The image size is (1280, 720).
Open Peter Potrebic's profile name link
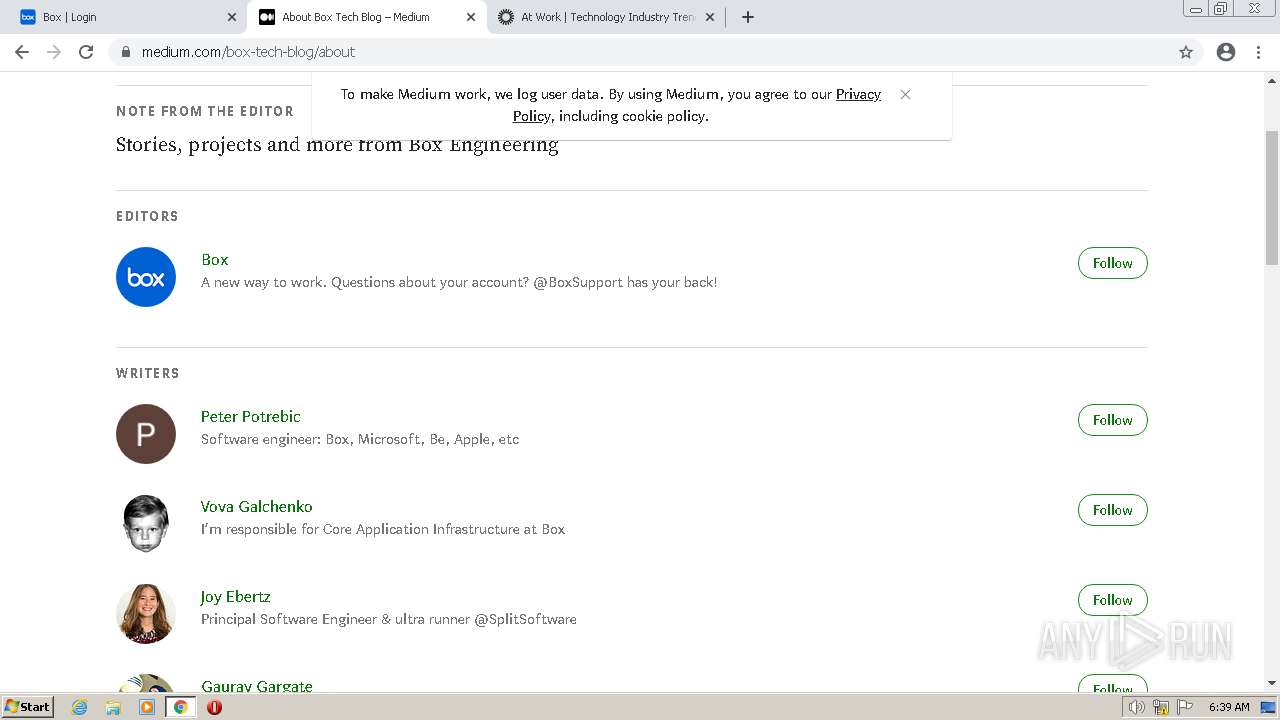point(251,416)
